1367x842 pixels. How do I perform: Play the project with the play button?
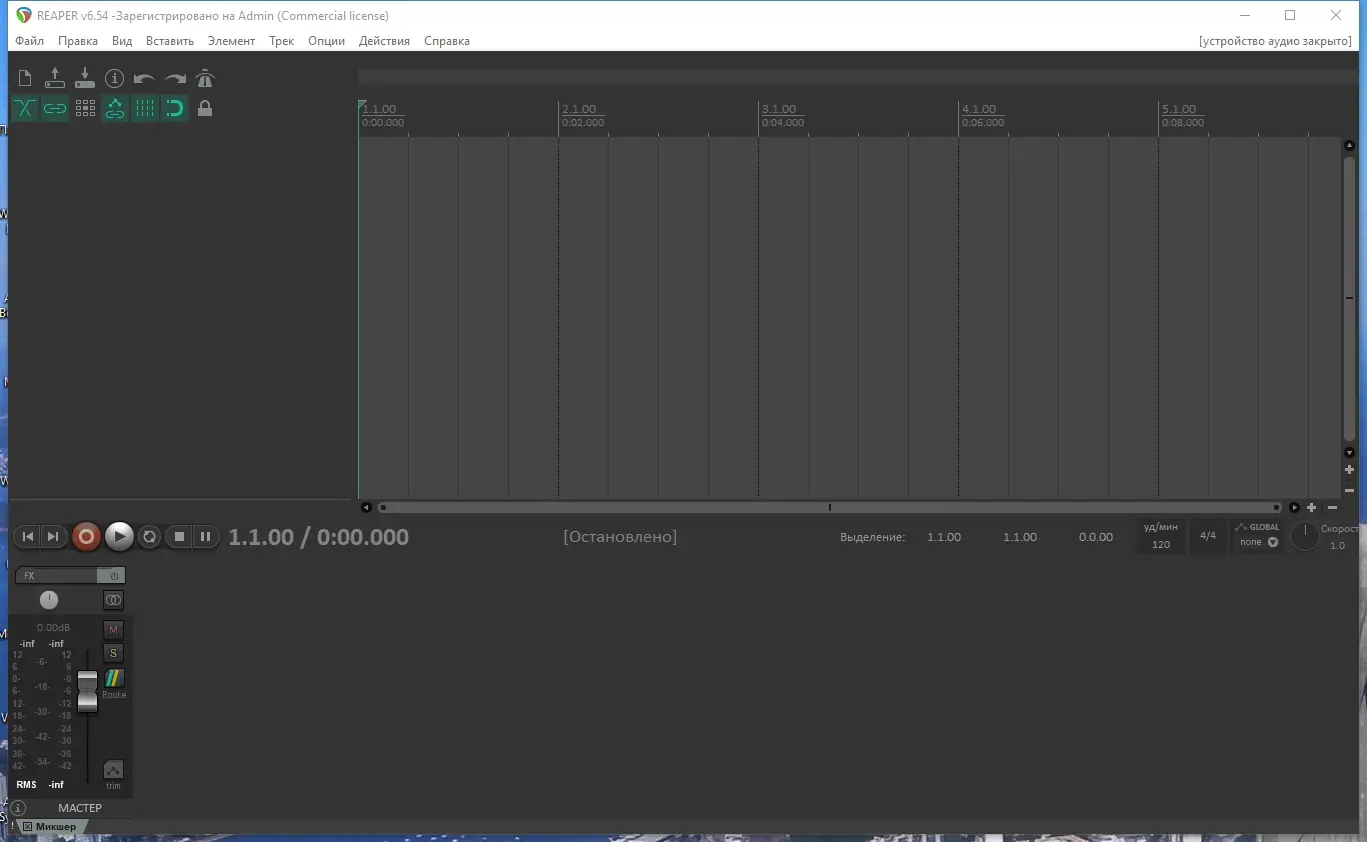point(119,537)
